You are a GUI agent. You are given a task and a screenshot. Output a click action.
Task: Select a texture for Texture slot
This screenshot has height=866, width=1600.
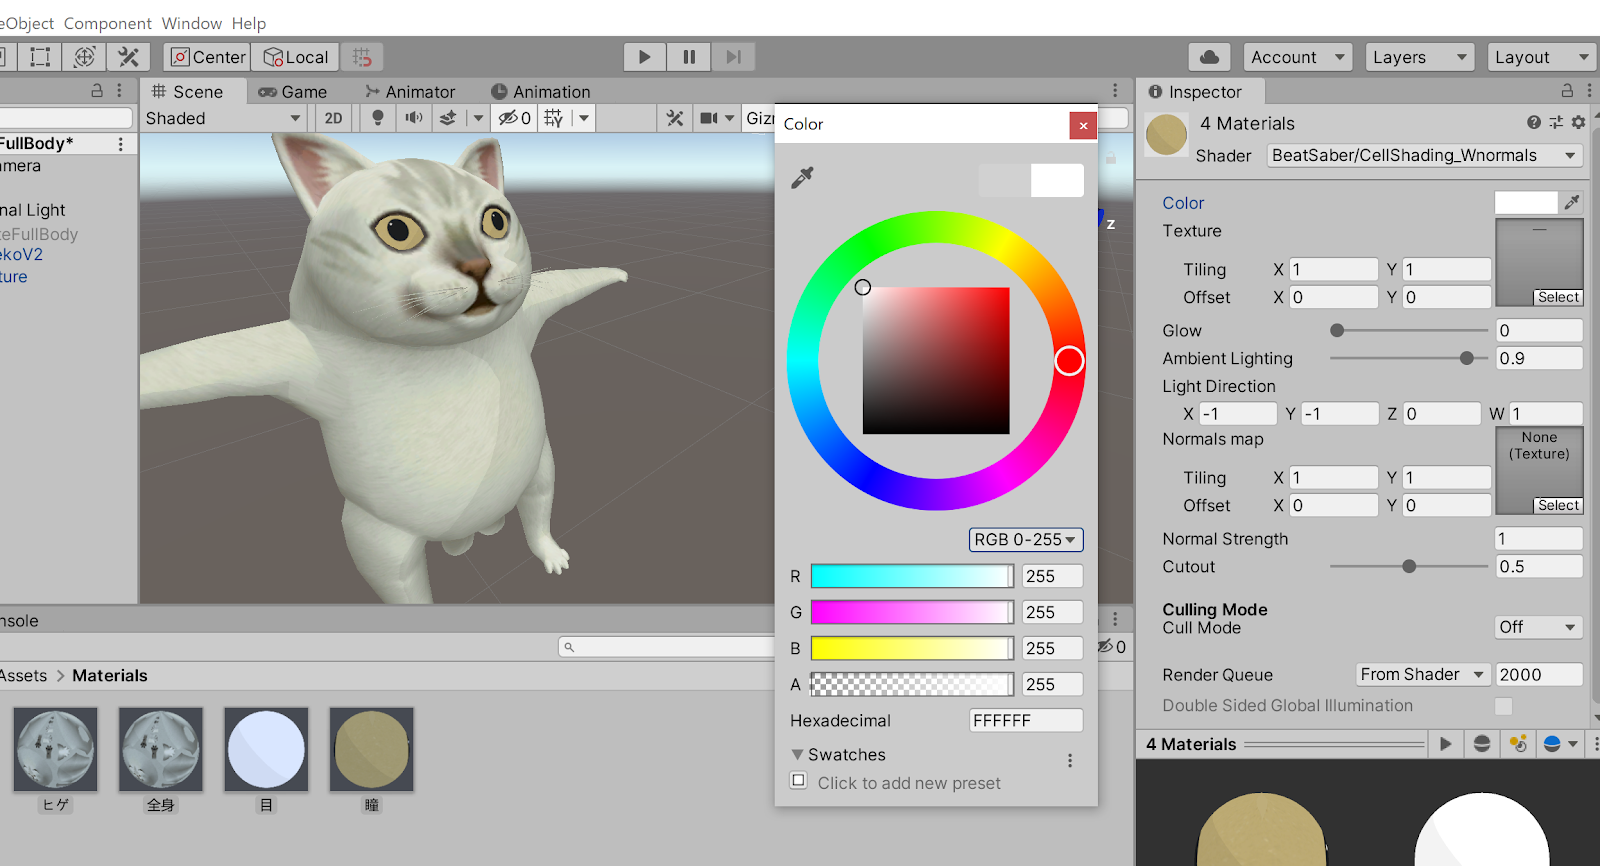[x=1558, y=297]
